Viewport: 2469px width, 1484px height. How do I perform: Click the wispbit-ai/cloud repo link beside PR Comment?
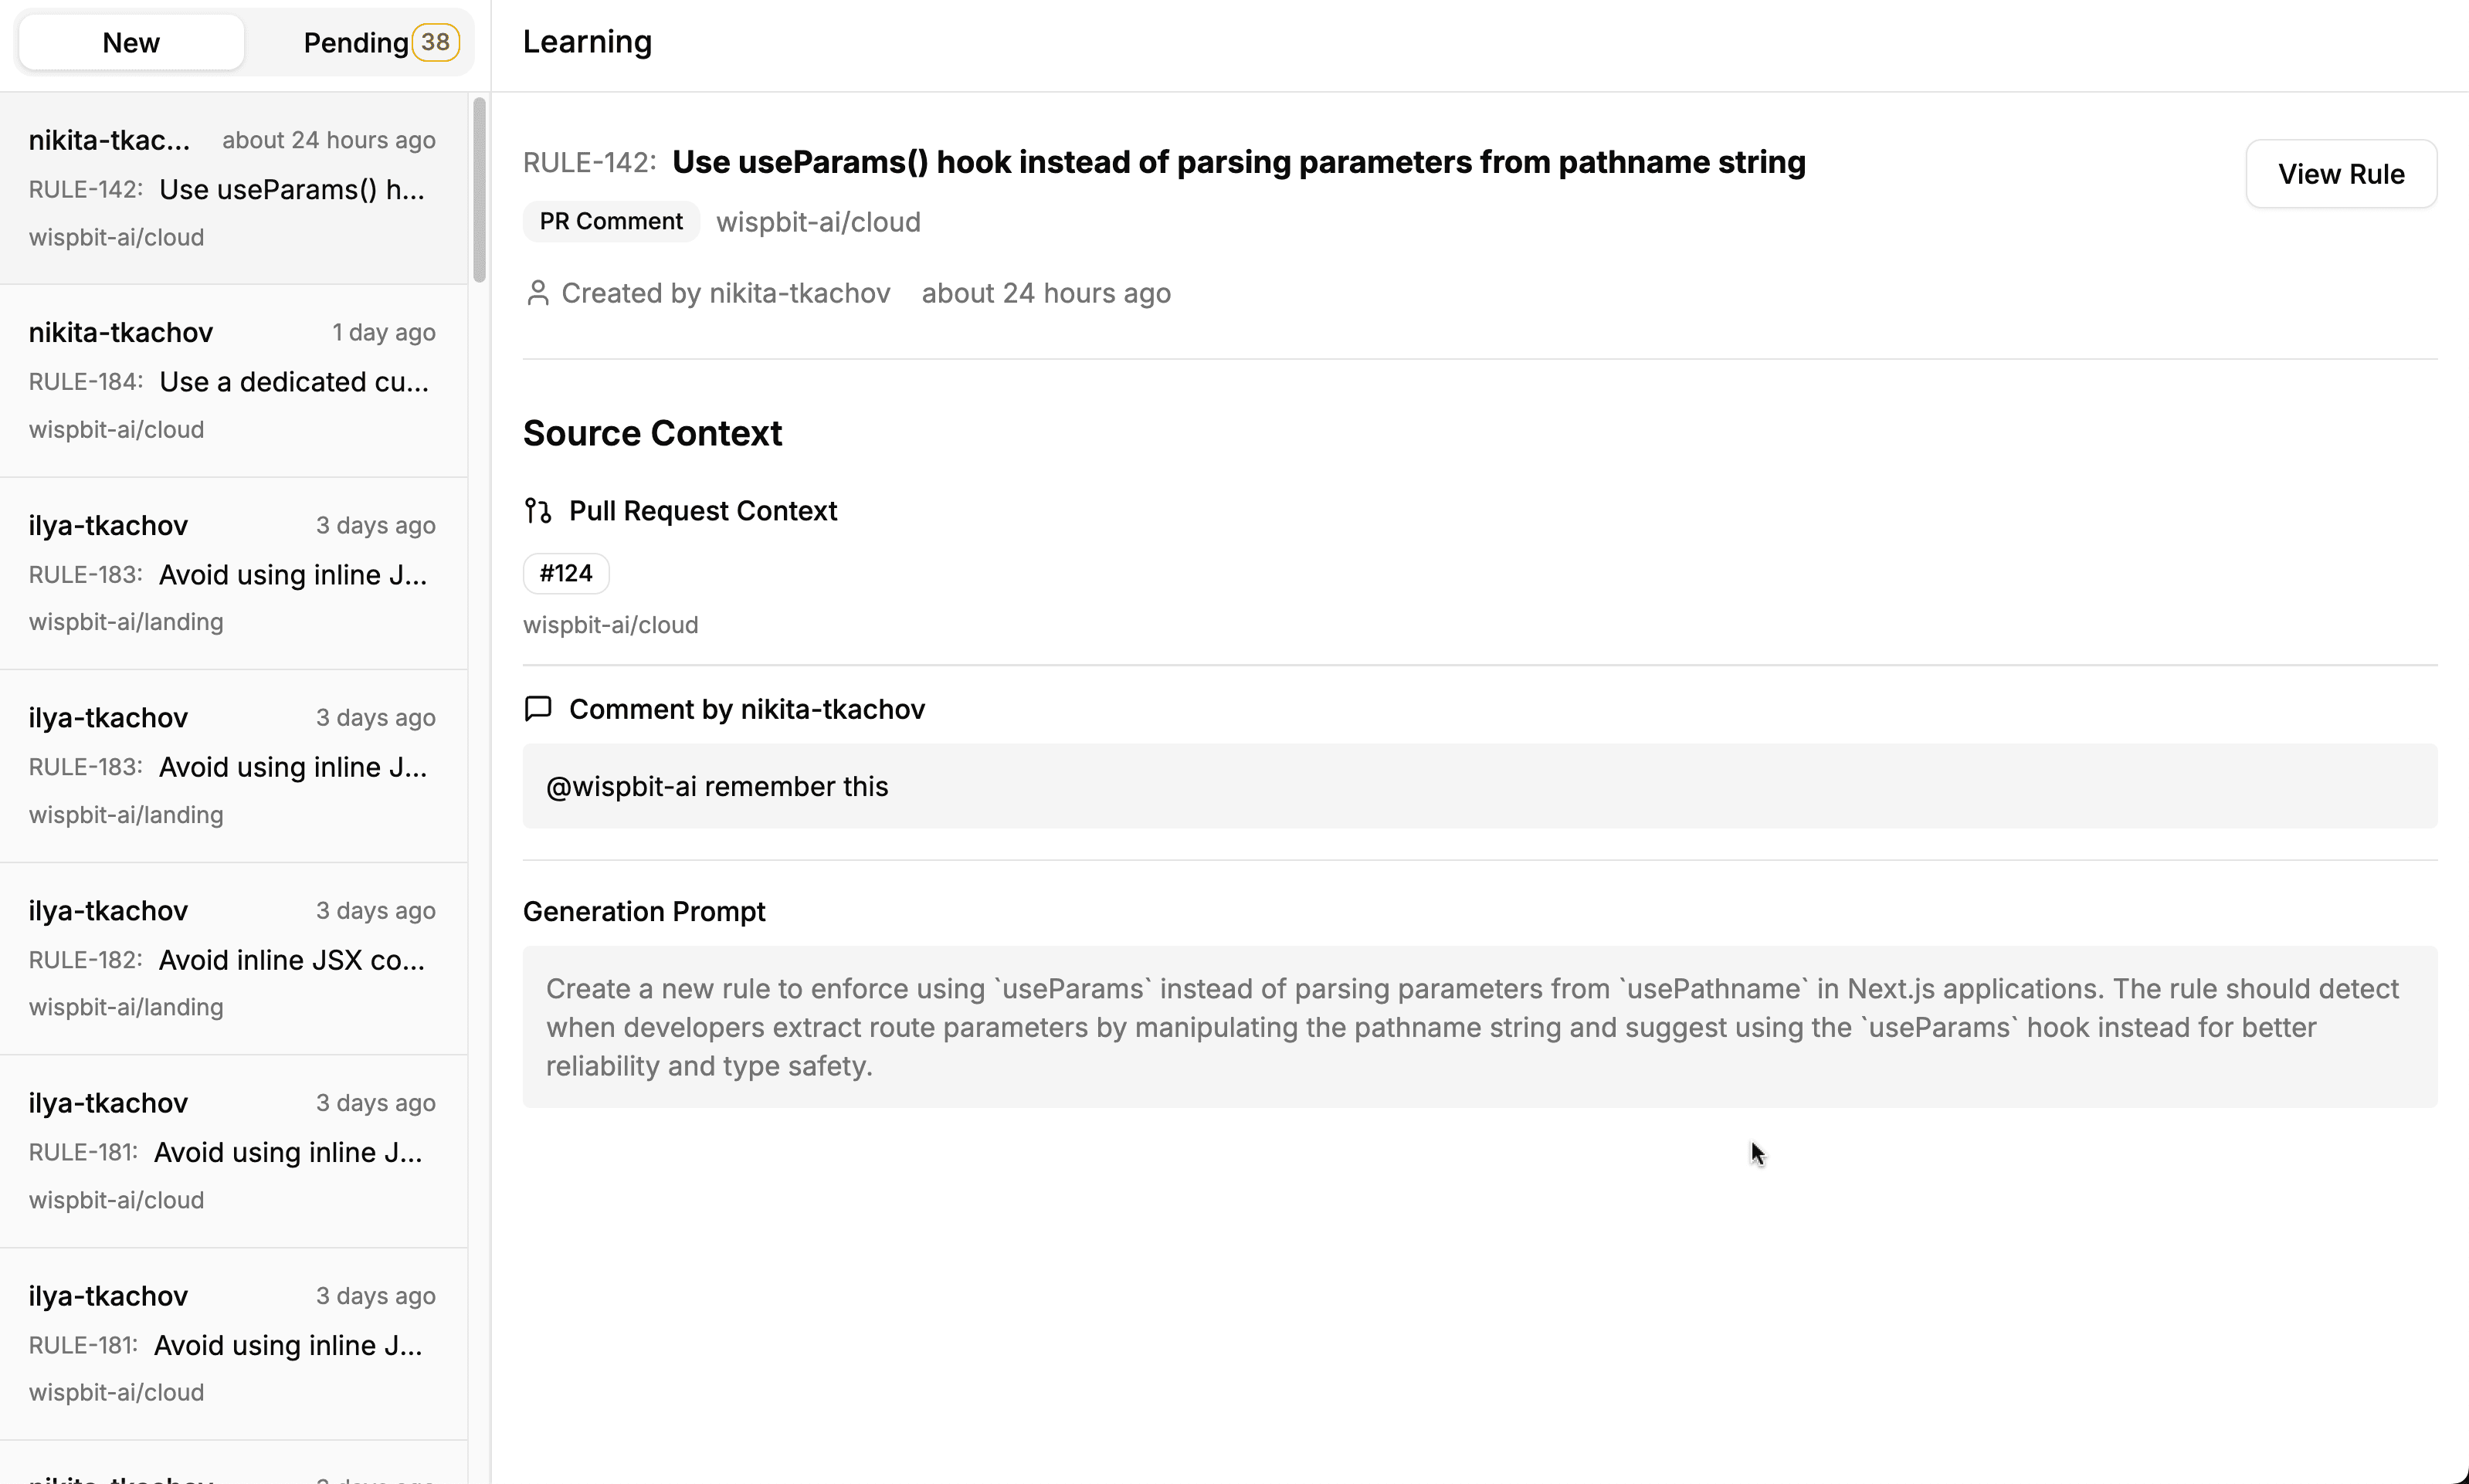coord(818,222)
